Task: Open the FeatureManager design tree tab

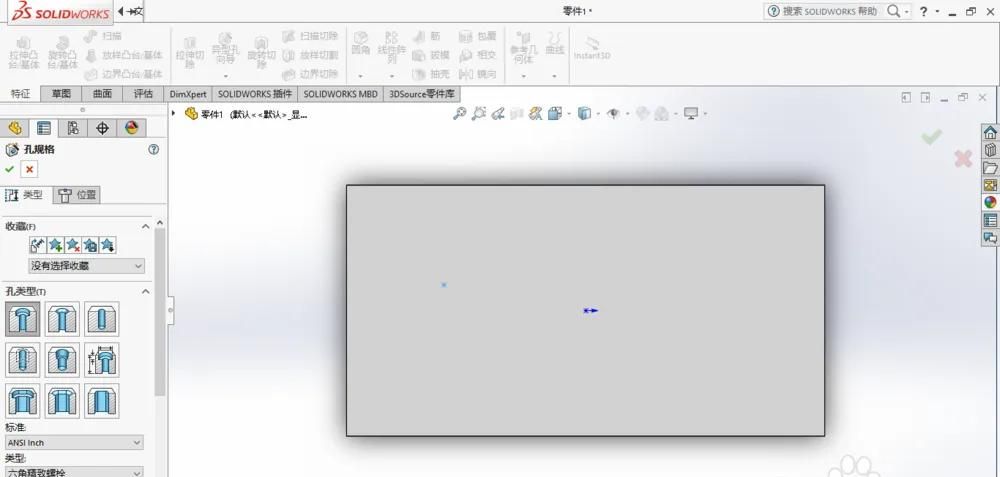Action: click(x=15, y=128)
